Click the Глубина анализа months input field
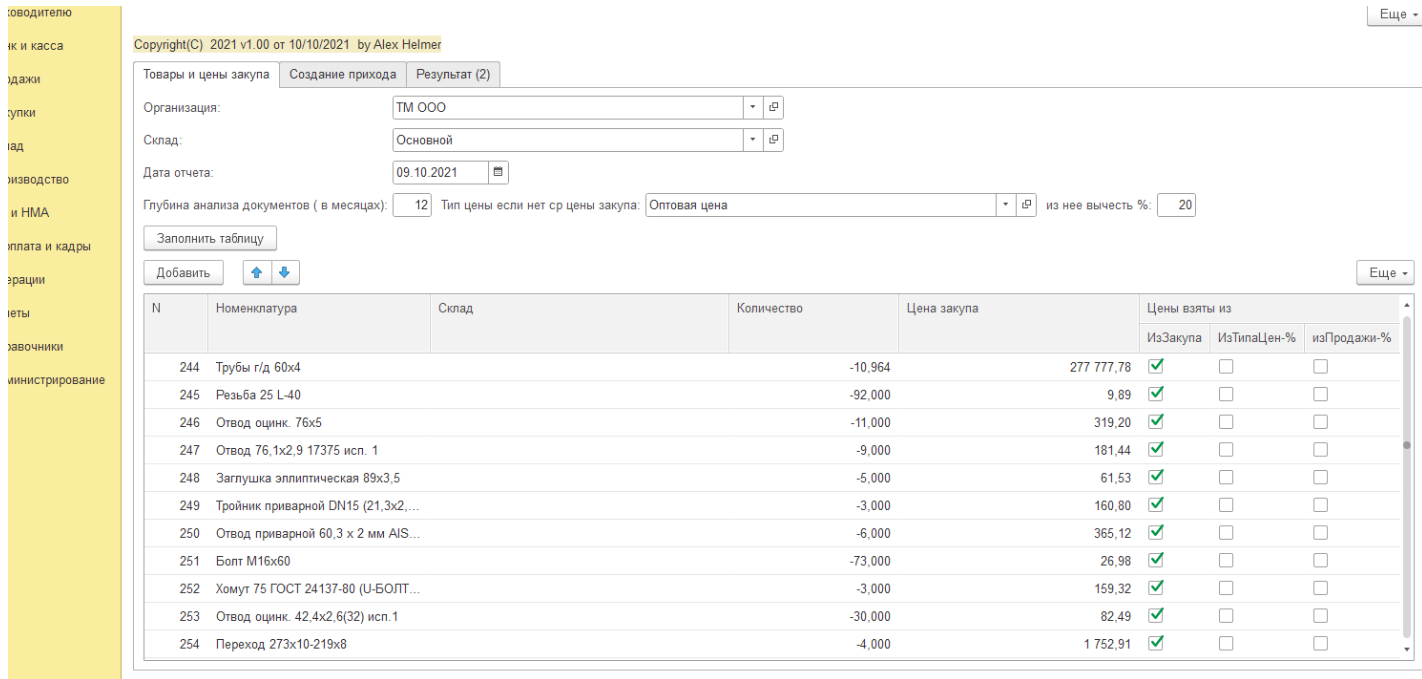1422x679 pixels. point(413,205)
